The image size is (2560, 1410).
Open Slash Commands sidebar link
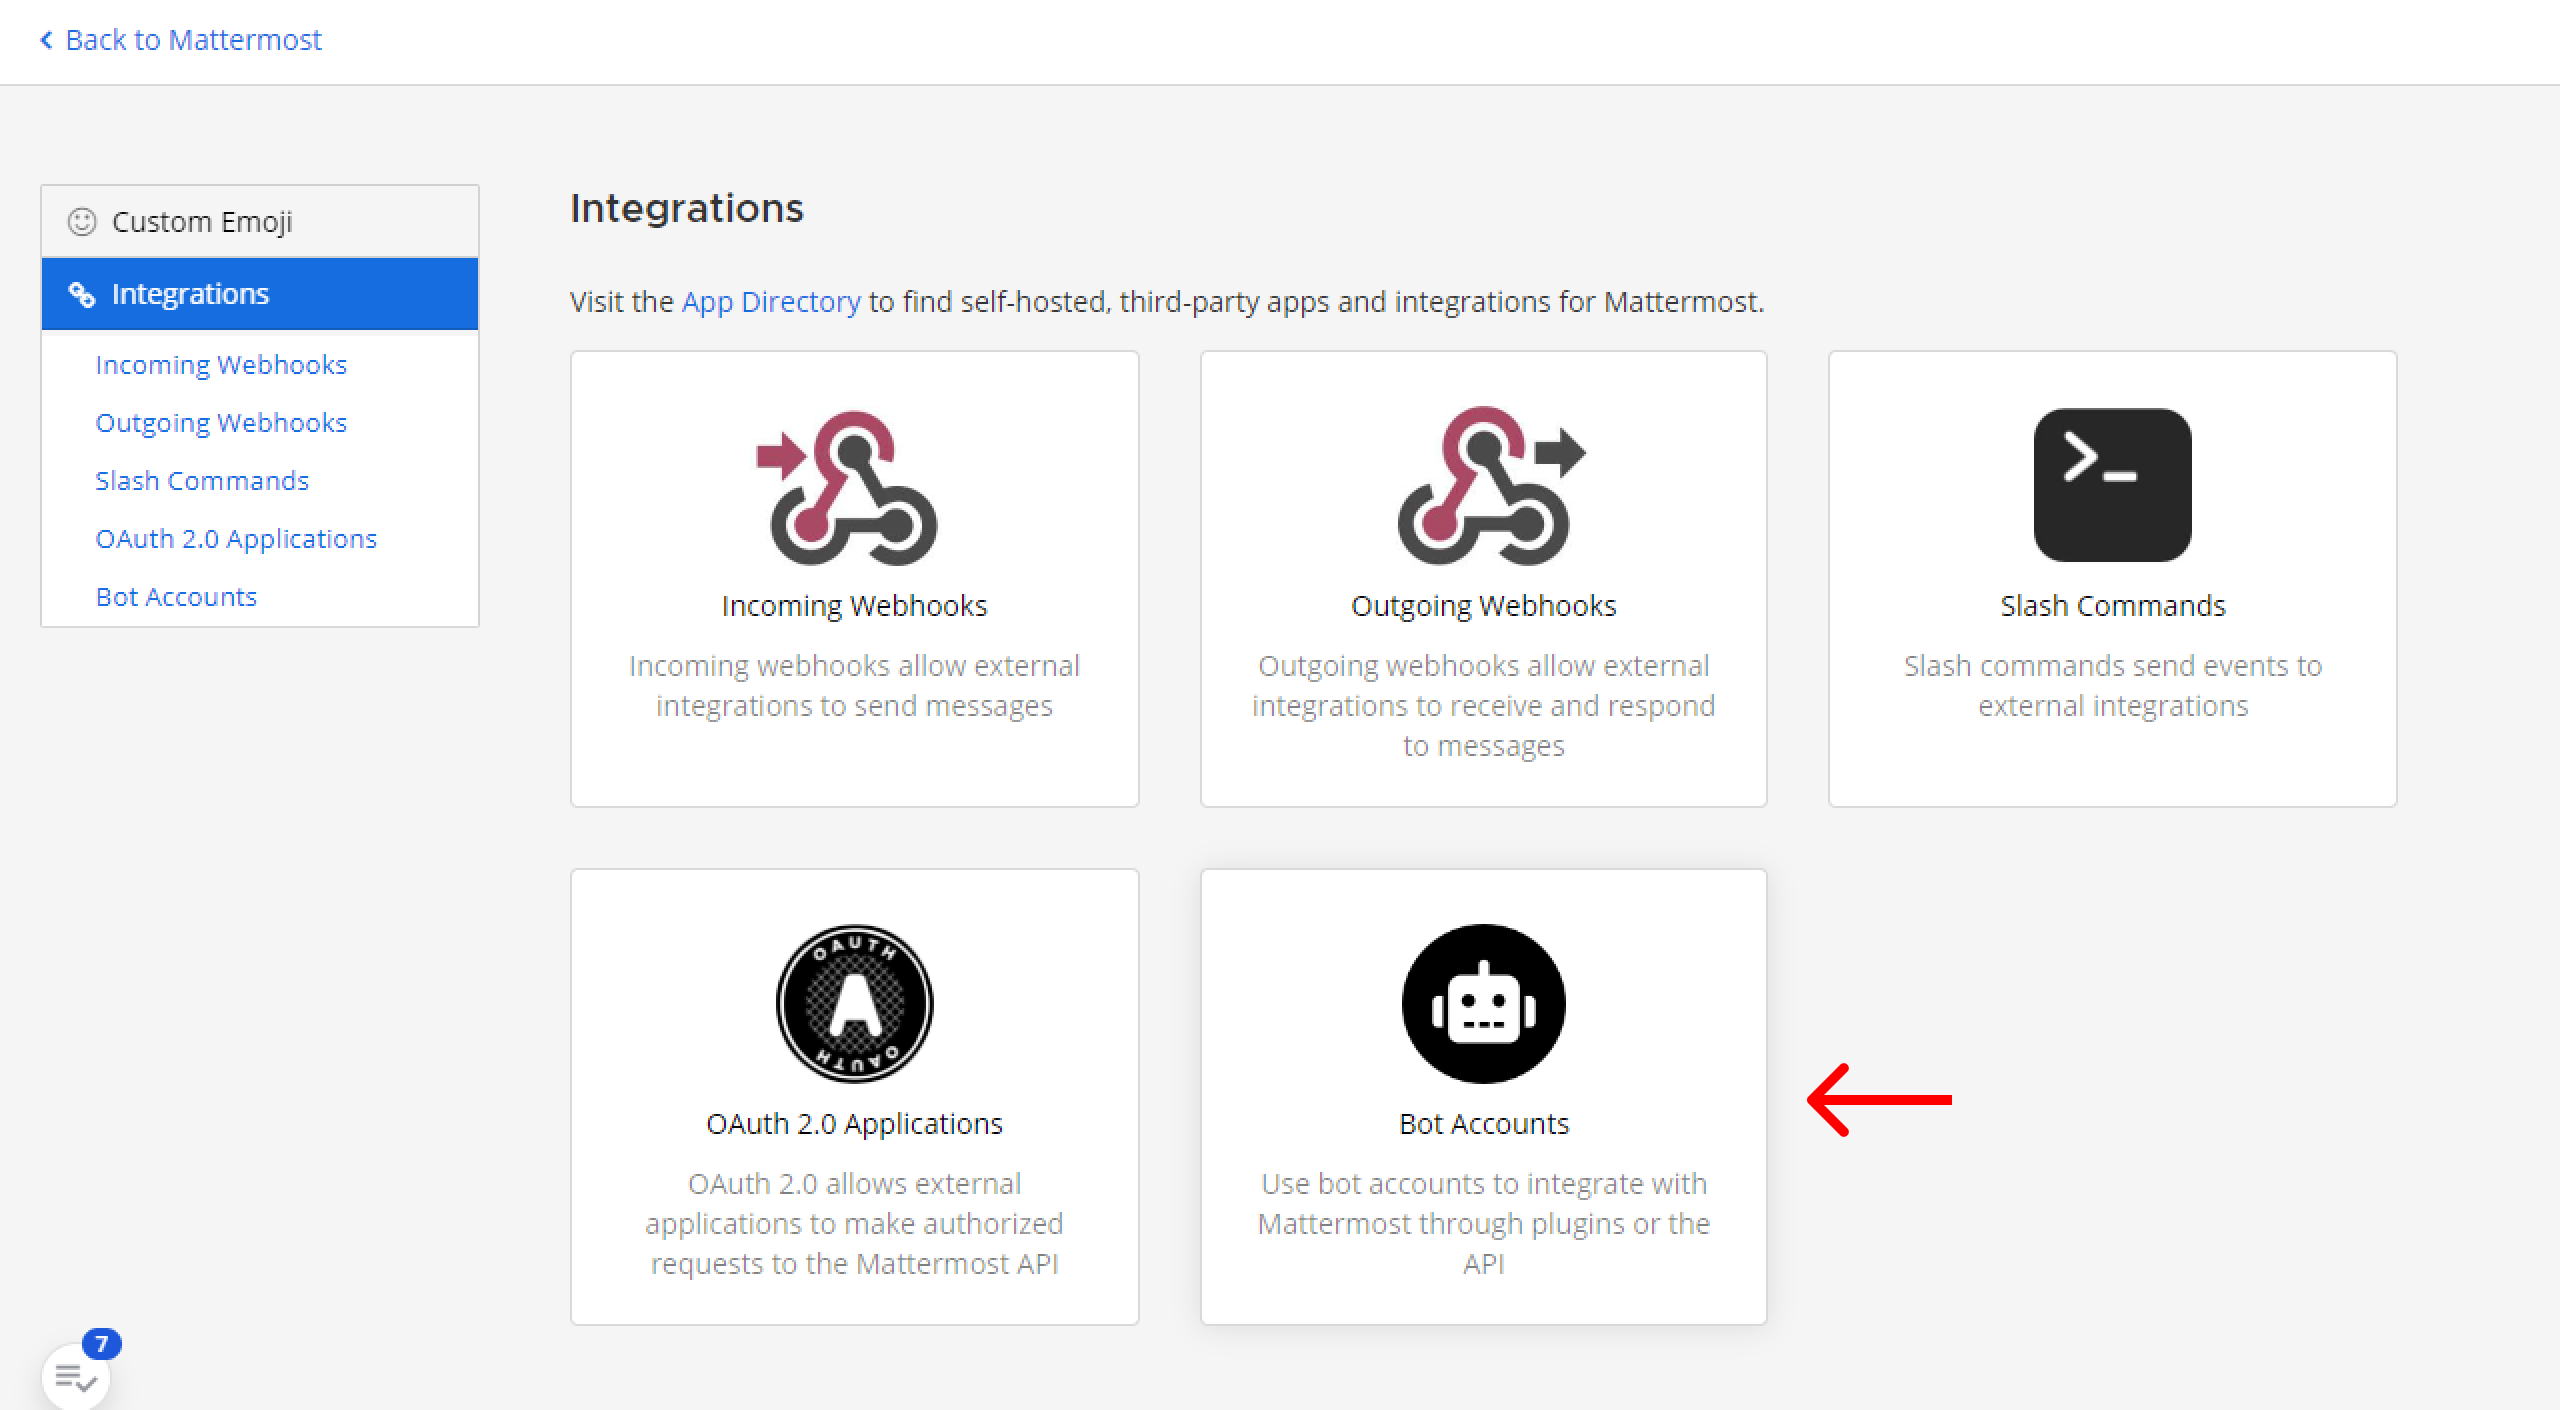pyautogui.click(x=202, y=481)
